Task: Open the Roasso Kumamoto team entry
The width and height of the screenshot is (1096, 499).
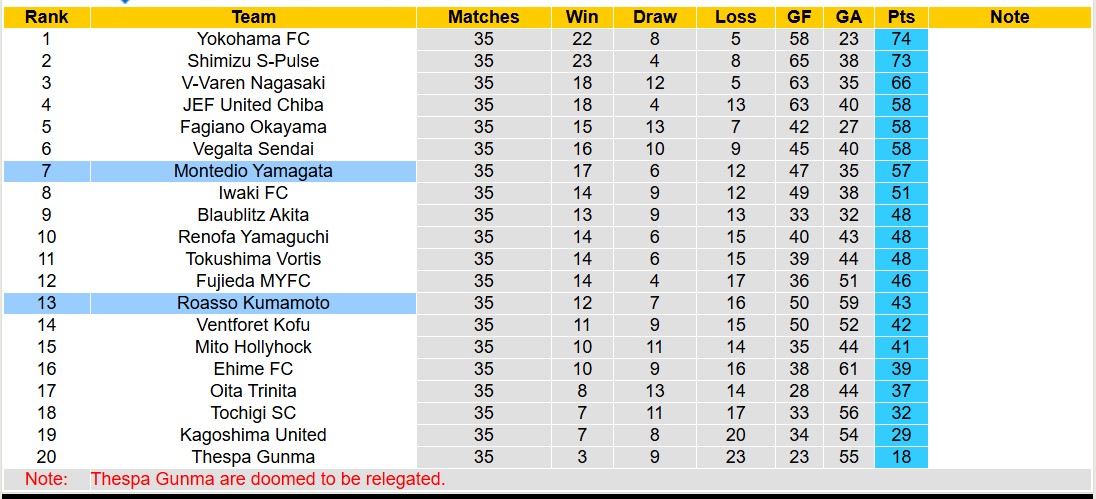Action: [253, 303]
